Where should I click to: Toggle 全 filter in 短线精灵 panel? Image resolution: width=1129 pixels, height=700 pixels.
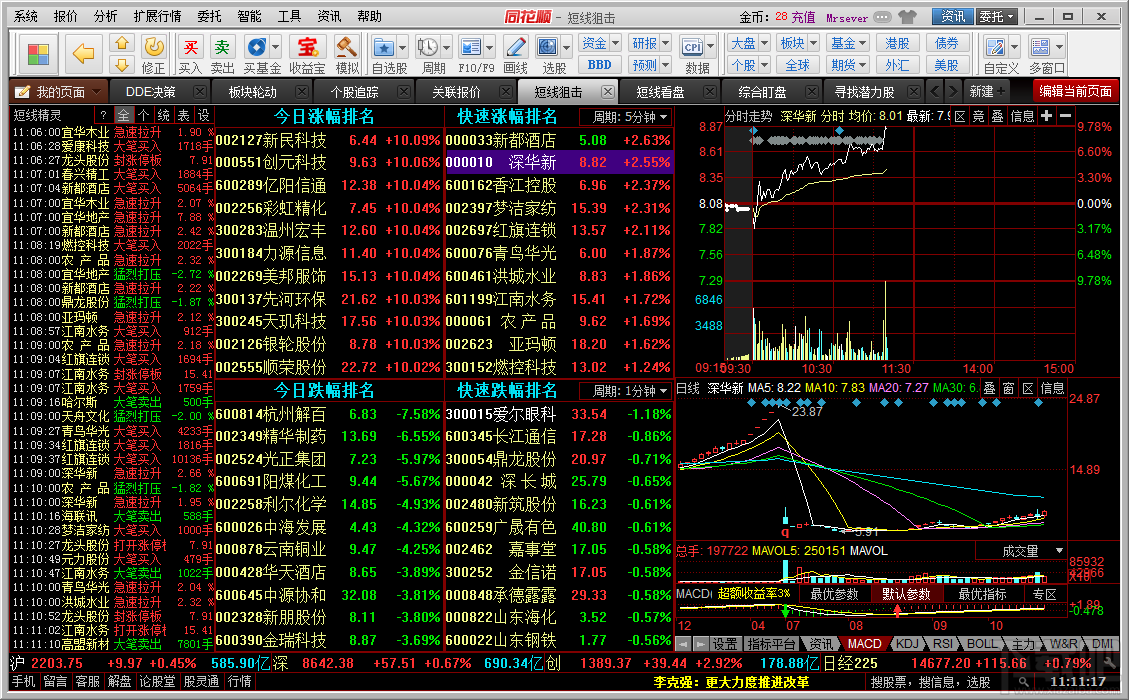tap(124, 115)
